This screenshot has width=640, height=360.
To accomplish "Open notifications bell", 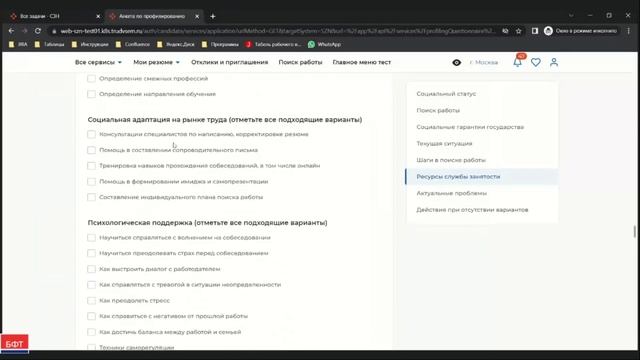I will (518, 62).
